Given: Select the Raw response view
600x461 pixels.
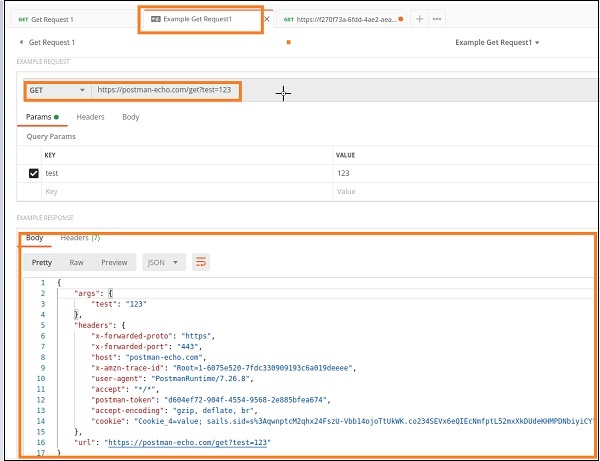Looking at the screenshot, I should pyautogui.click(x=76, y=262).
